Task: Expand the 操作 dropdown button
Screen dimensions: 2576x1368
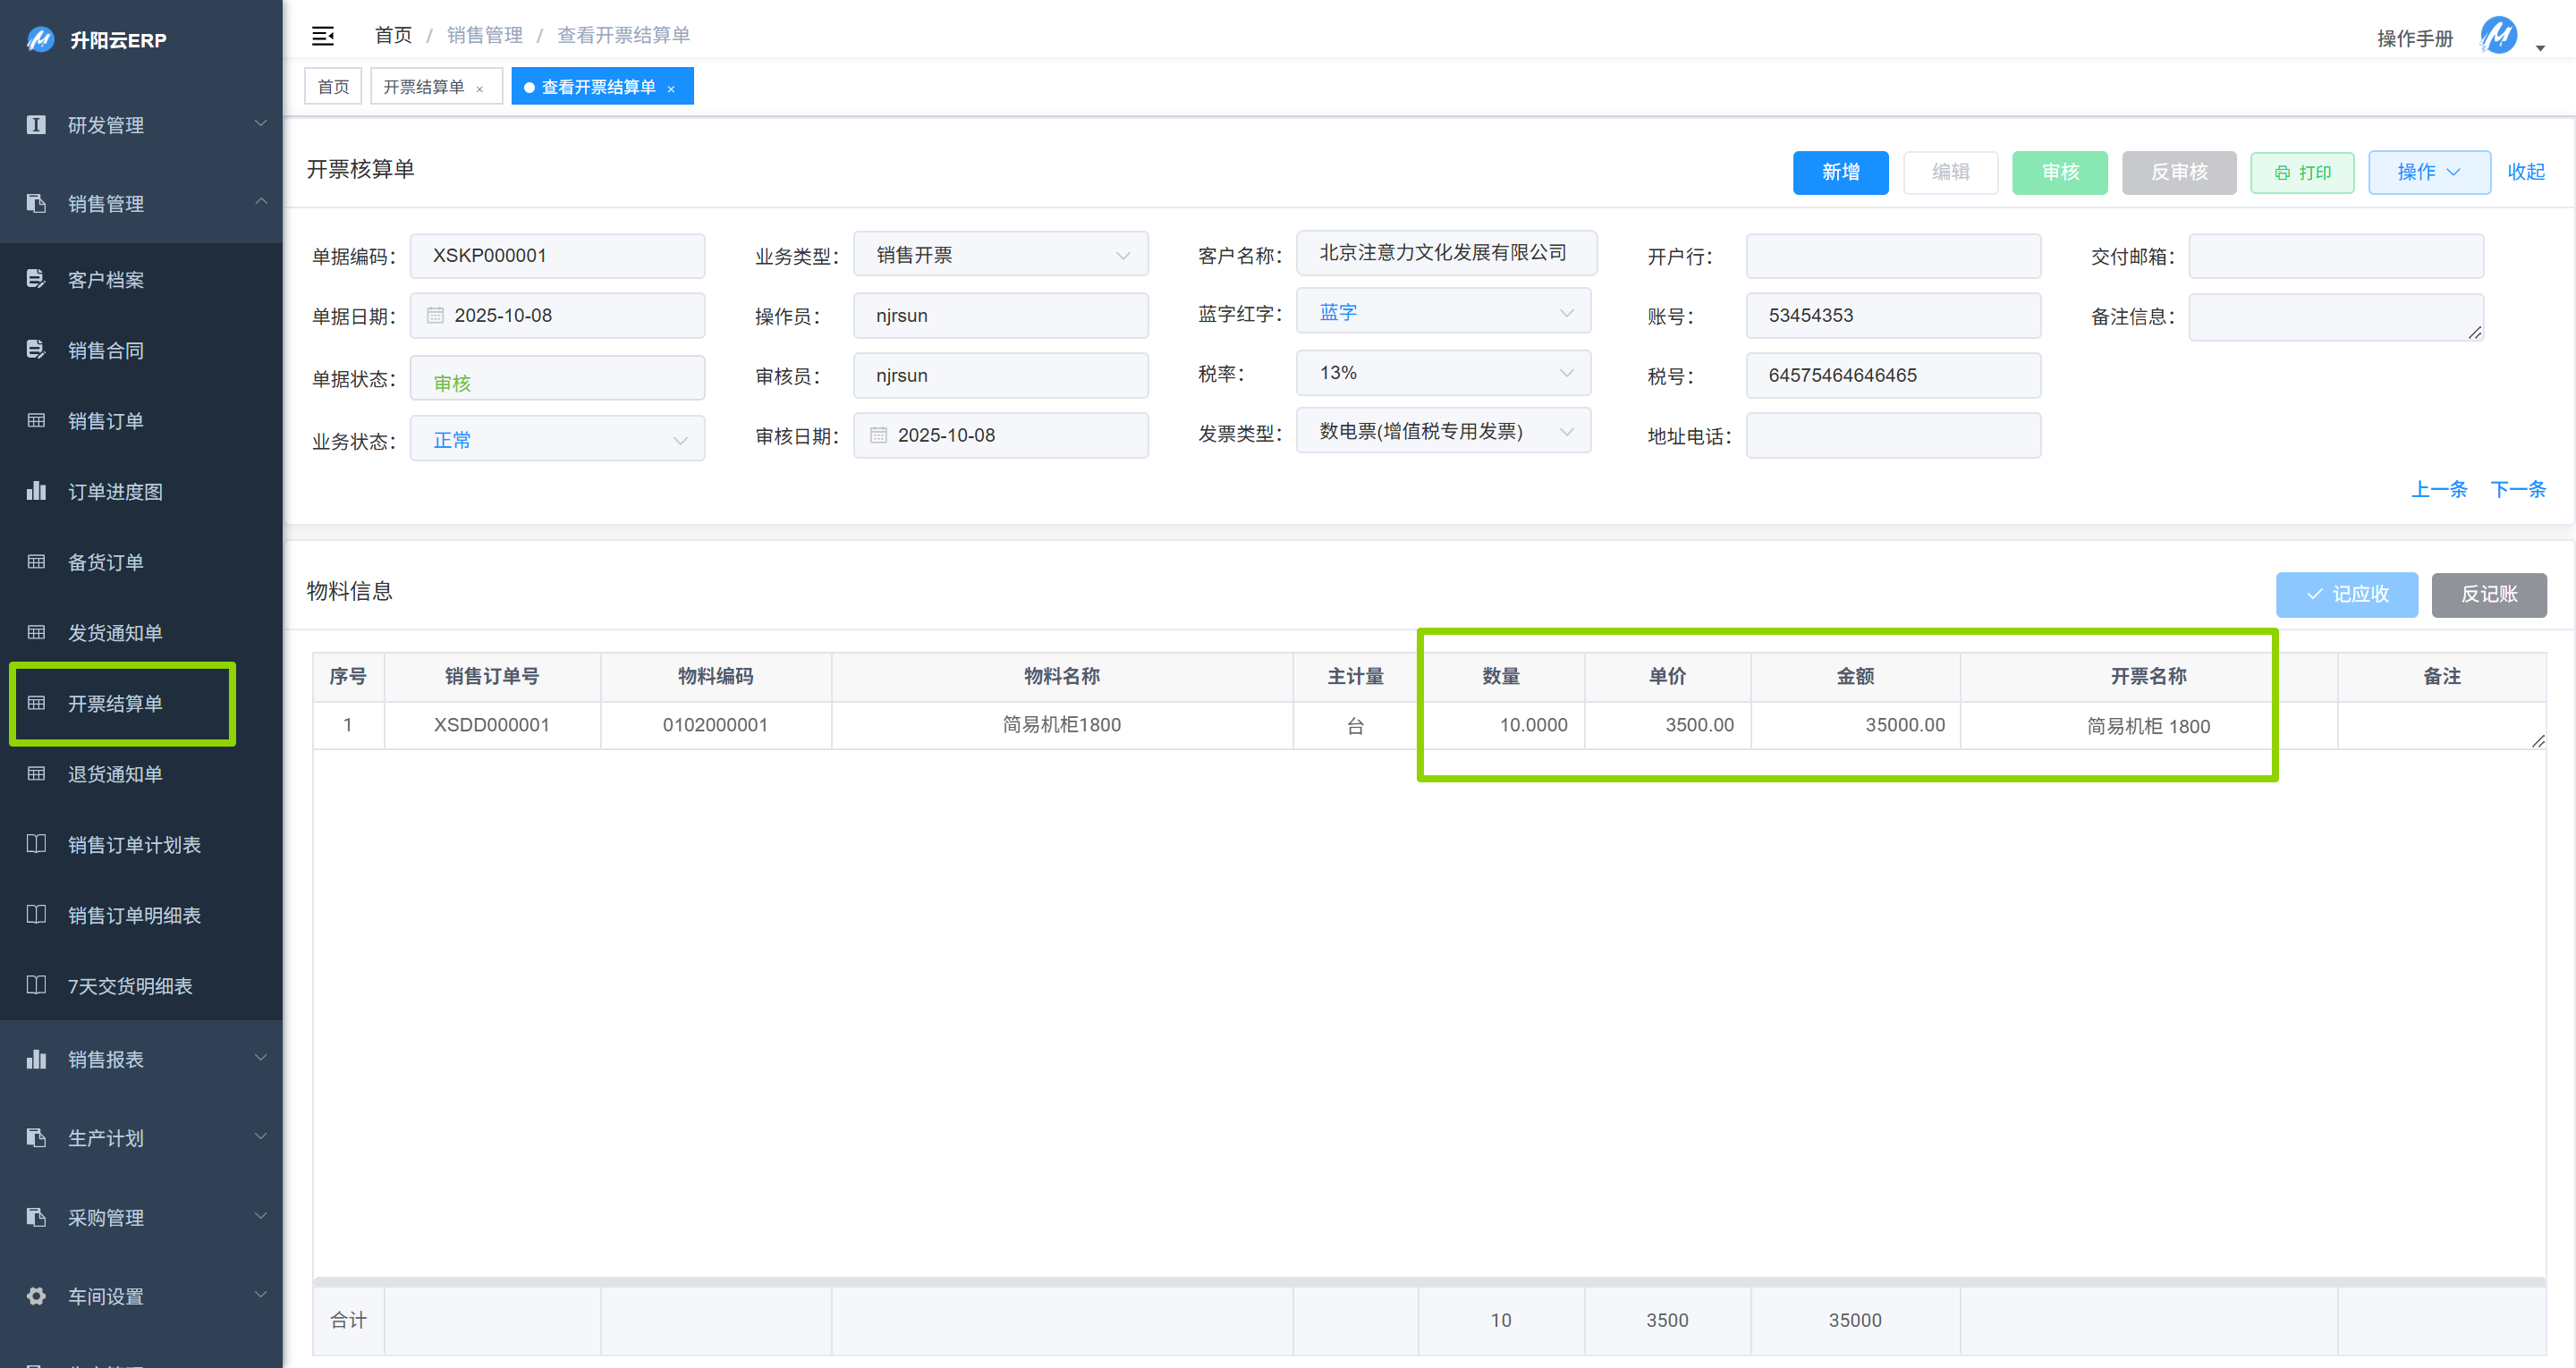Action: point(2428,172)
